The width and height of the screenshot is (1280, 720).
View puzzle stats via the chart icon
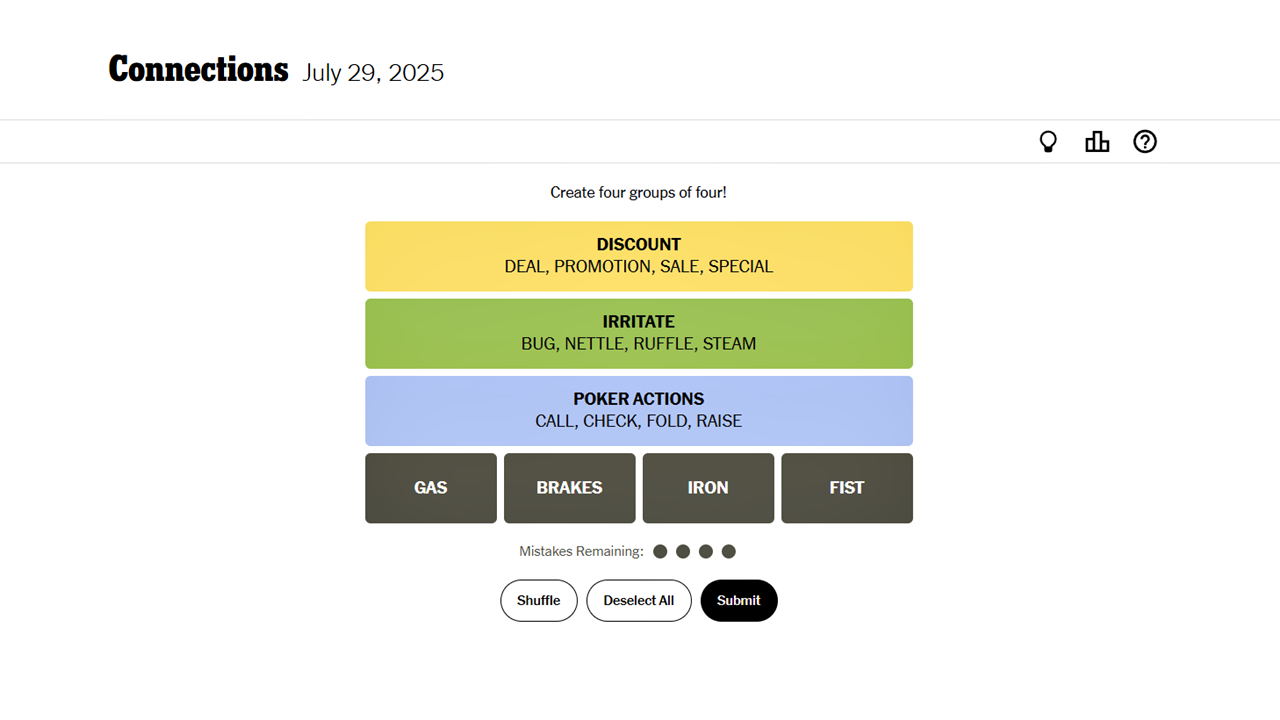point(1097,141)
